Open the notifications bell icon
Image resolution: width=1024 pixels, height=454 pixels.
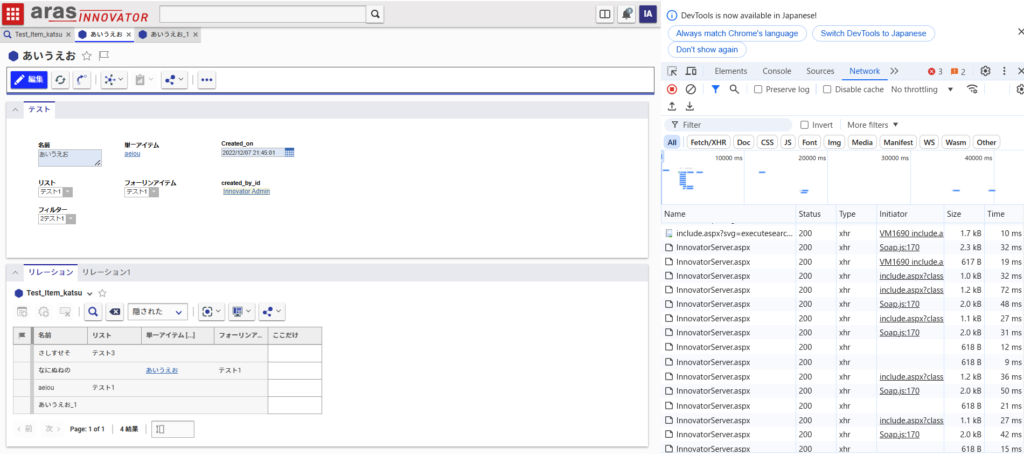pyautogui.click(x=626, y=14)
